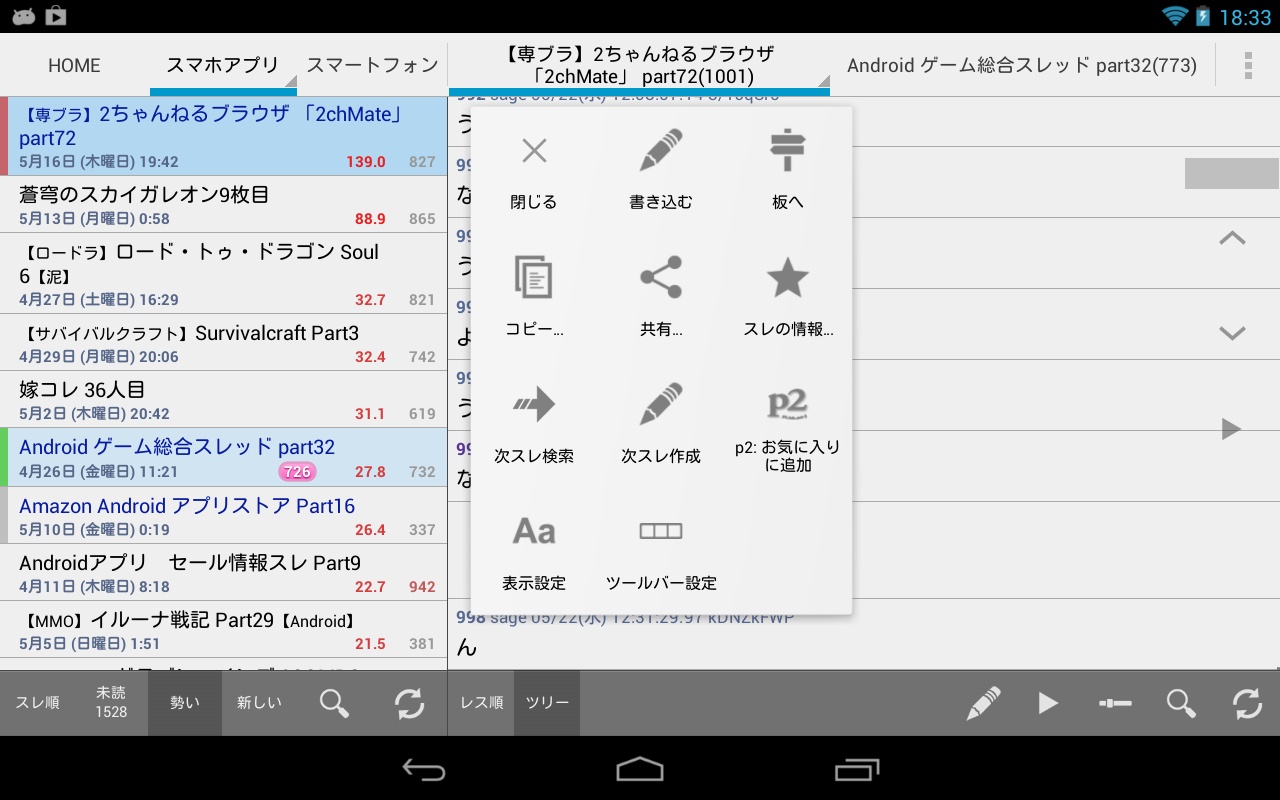Screen dimensions: 1280x800
Task: Tap the clock 18:33 in status bar
Action: pyautogui.click(x=1245, y=17)
